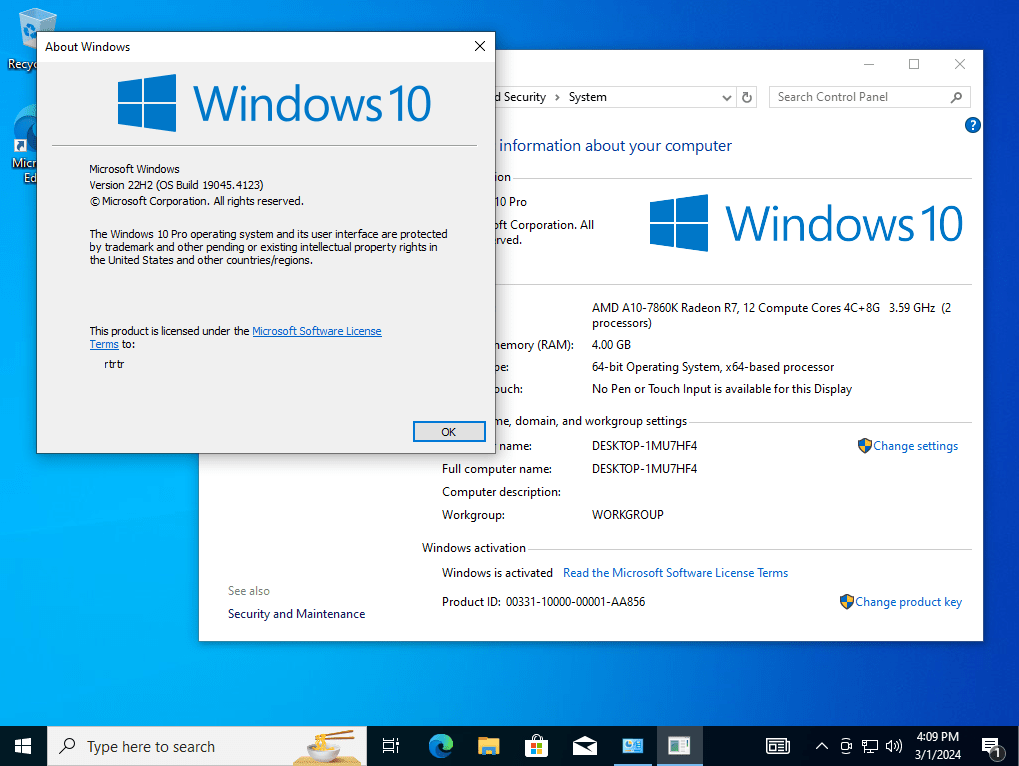The image size is (1019, 766).
Task: Switch to Control Panel taskbar icon
Action: click(x=632, y=746)
